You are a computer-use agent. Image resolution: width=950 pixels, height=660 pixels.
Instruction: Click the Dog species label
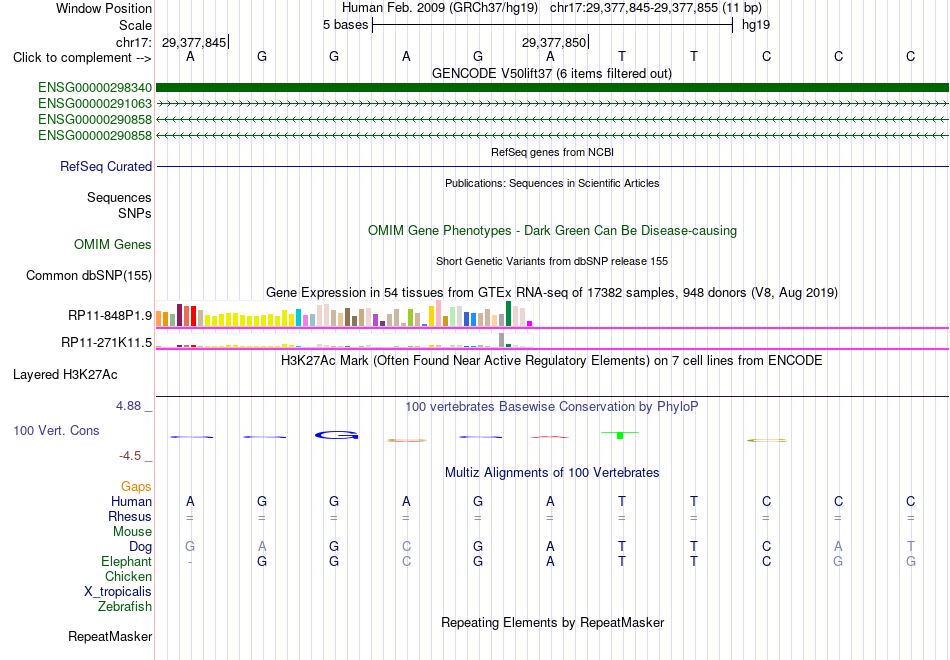140,547
